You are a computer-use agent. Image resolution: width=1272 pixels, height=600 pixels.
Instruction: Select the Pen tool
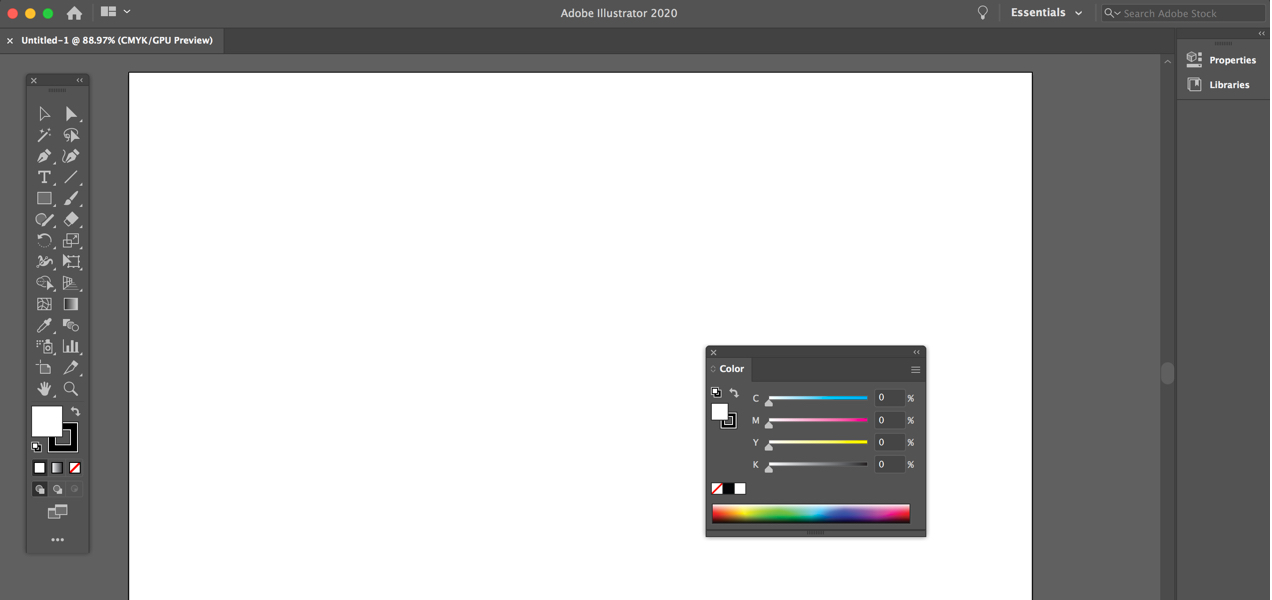(44, 156)
